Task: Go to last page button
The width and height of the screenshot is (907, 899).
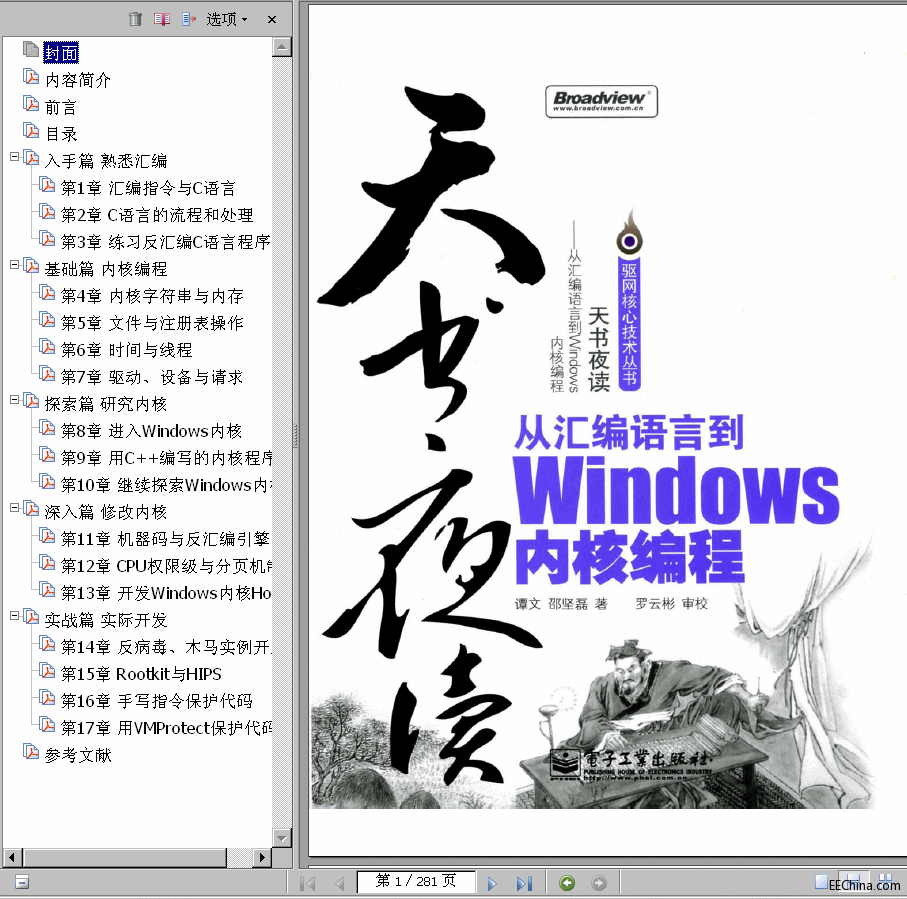Action: pos(524,883)
